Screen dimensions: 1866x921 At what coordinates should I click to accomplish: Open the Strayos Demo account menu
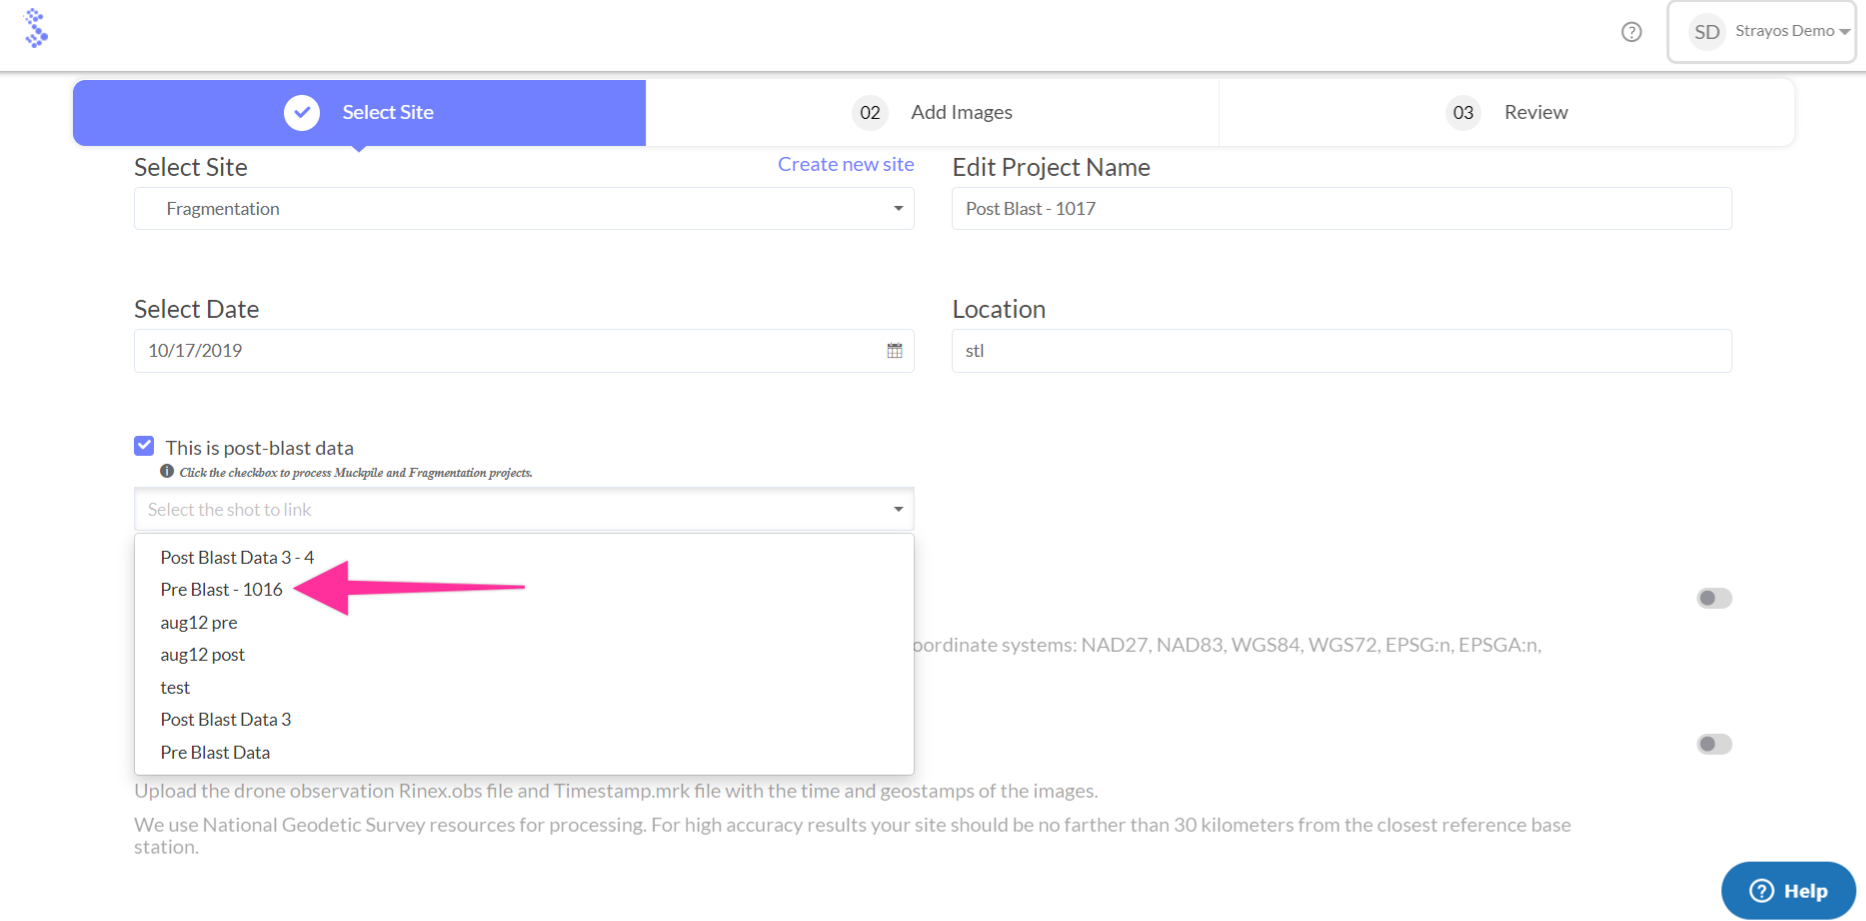coord(1791,32)
